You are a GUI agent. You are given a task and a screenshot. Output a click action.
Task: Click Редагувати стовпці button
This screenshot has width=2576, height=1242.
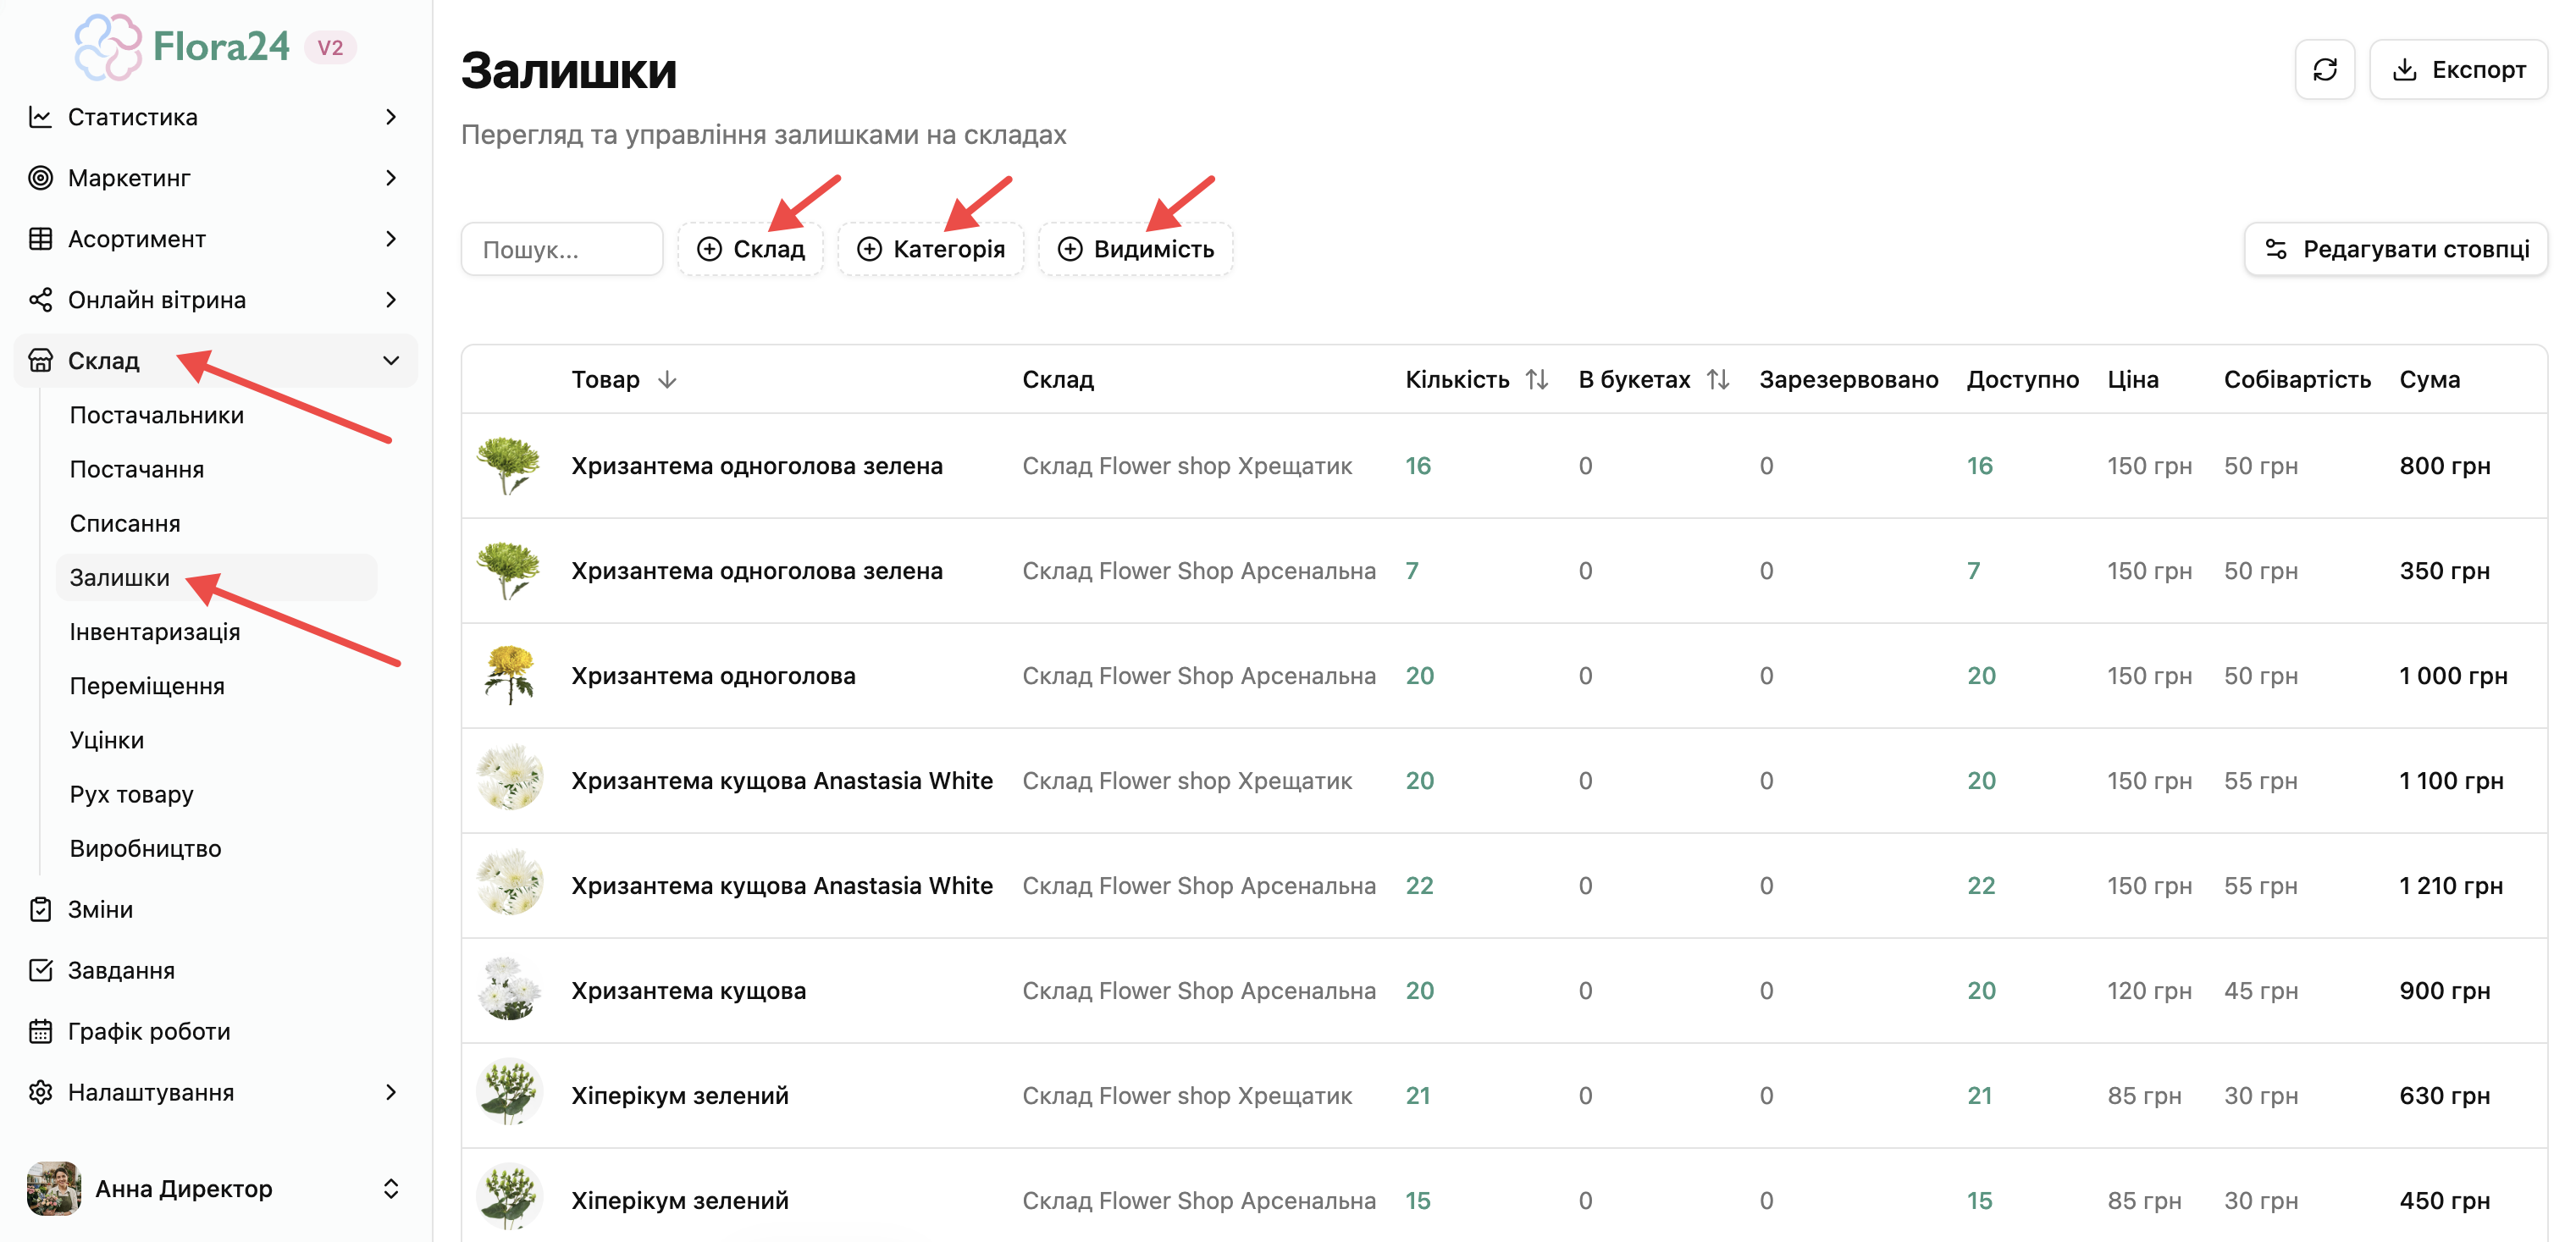pos(2396,249)
